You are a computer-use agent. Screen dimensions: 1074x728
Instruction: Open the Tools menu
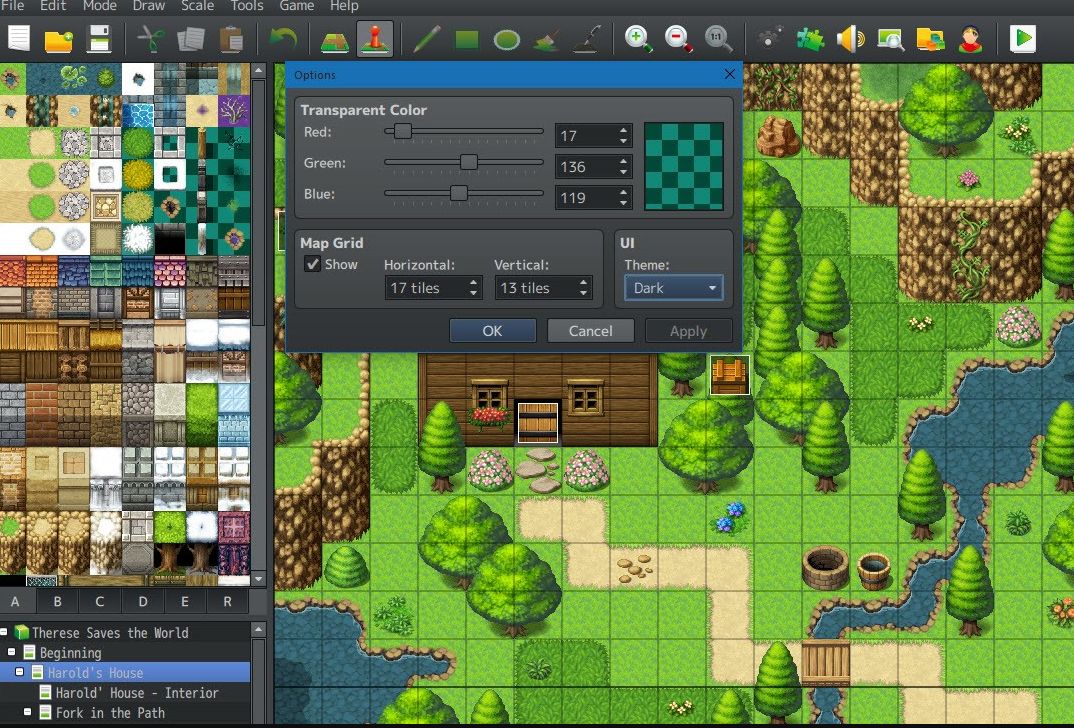tap(247, 5)
